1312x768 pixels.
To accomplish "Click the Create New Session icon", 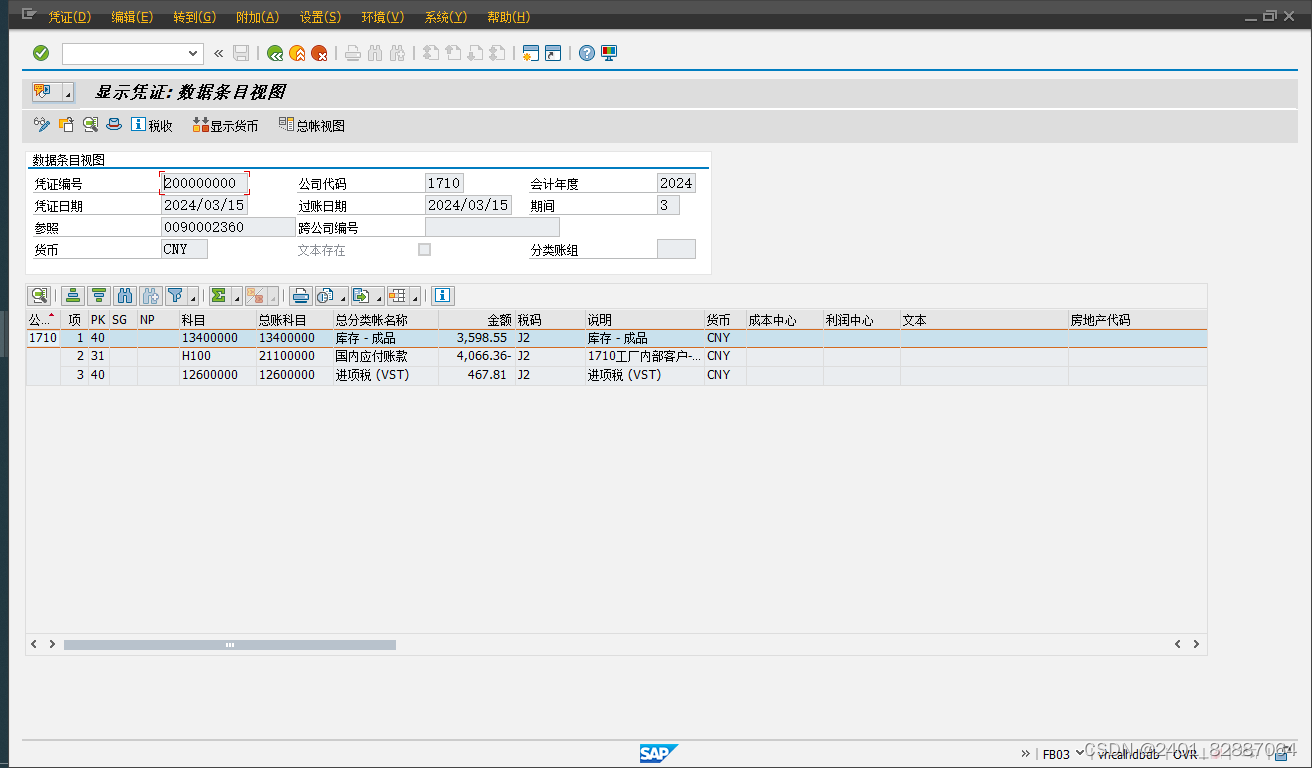I will point(531,53).
